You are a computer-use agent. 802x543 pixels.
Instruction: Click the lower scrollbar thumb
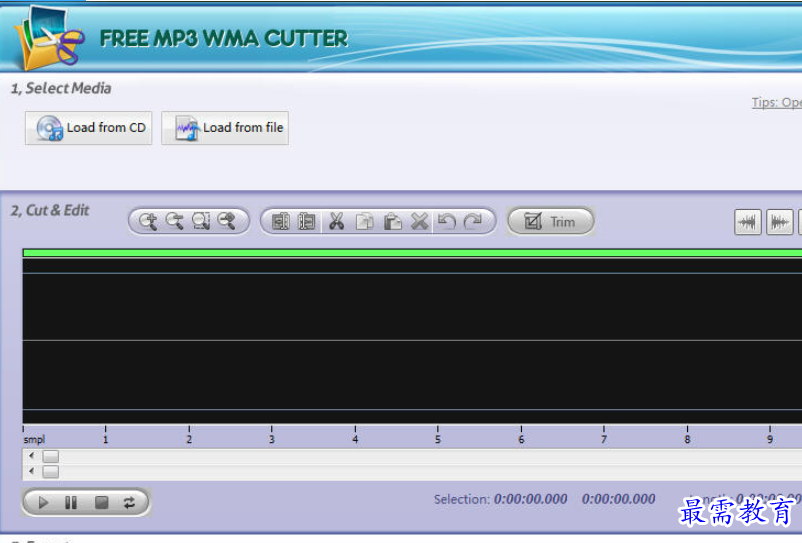(x=50, y=471)
